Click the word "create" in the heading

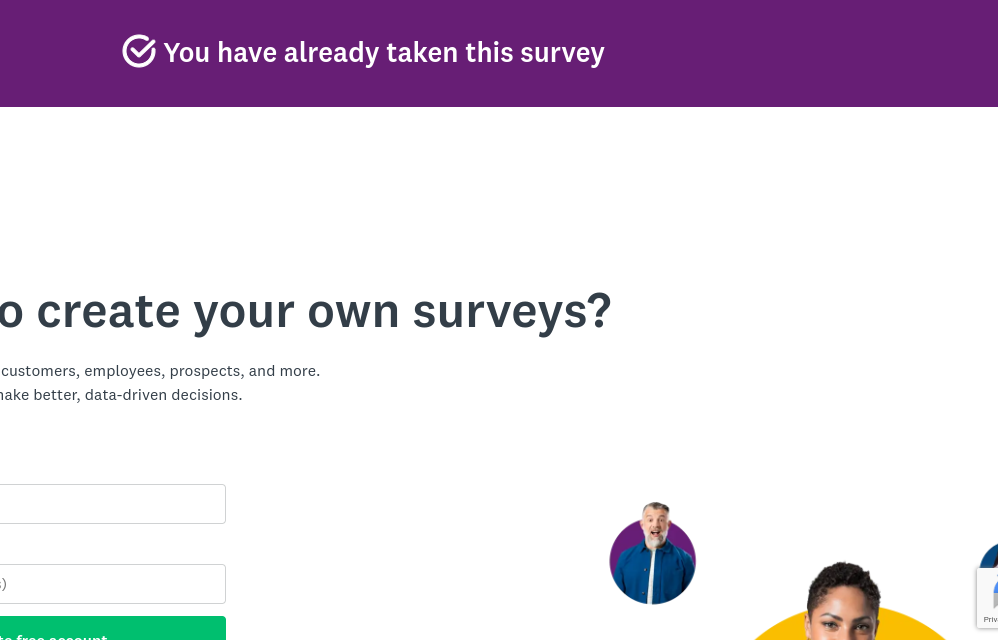(108, 311)
